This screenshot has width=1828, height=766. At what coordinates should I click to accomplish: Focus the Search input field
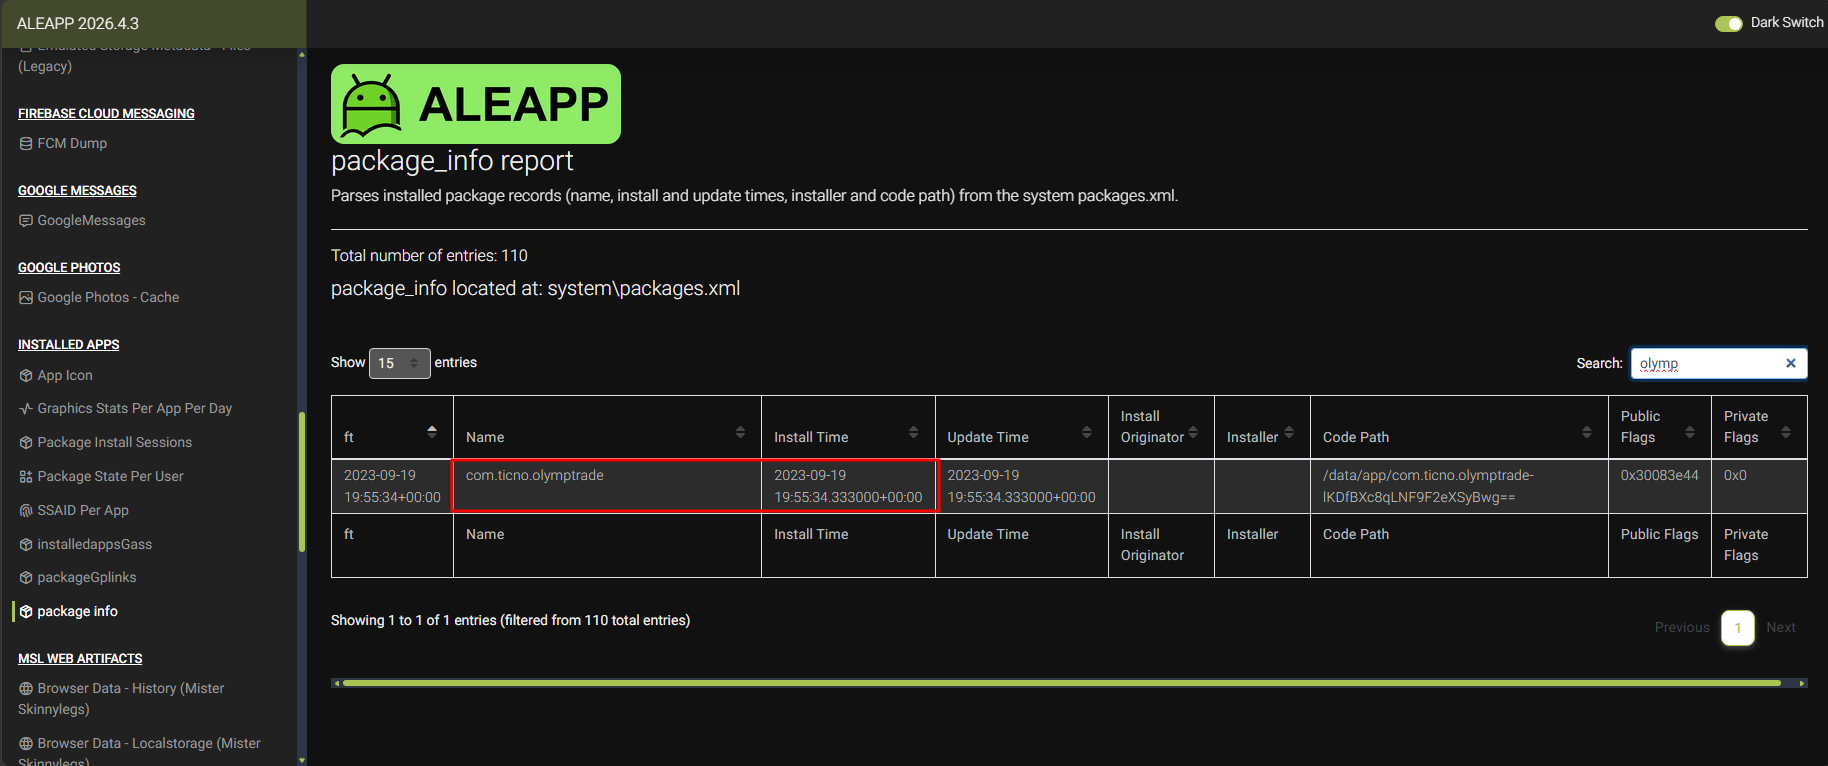1718,363
